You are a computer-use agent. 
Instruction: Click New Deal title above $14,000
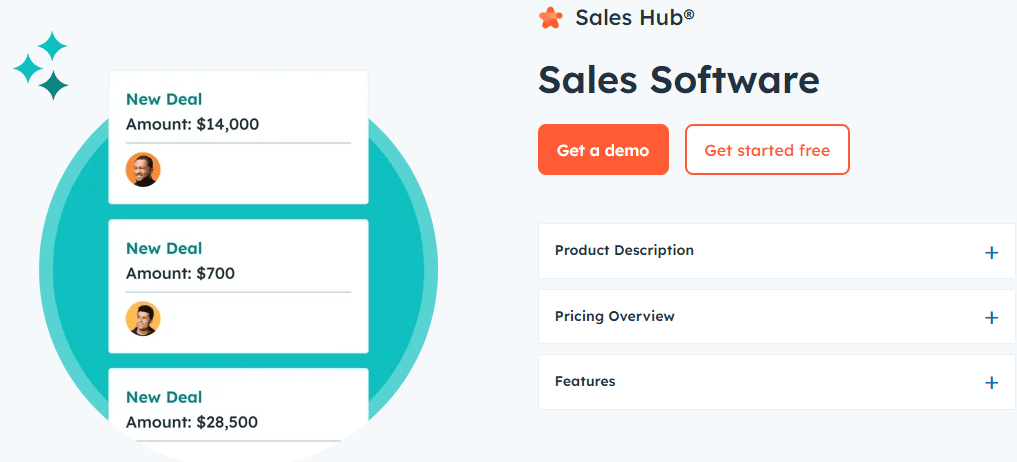[164, 99]
